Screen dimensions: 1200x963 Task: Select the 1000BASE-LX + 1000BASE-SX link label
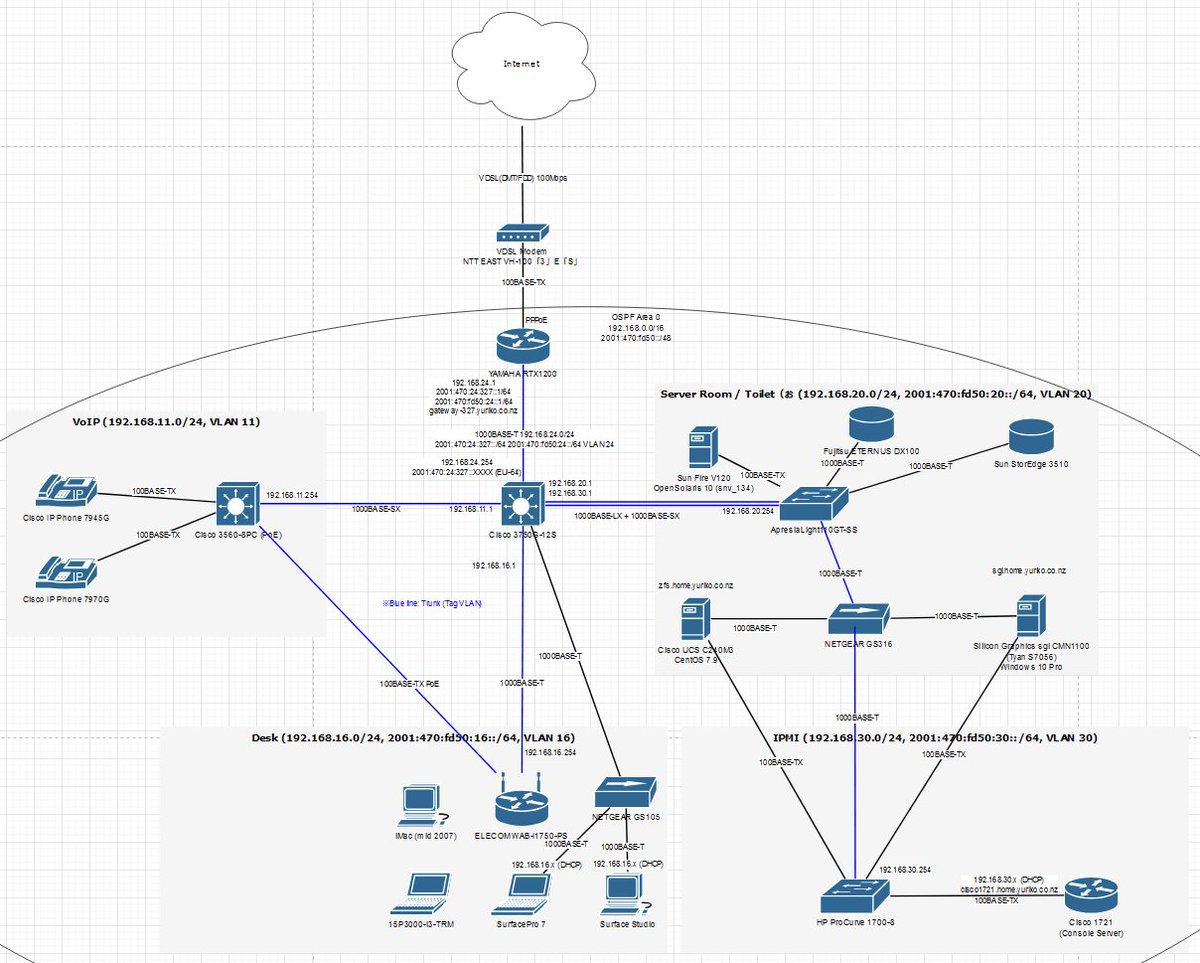(x=627, y=517)
